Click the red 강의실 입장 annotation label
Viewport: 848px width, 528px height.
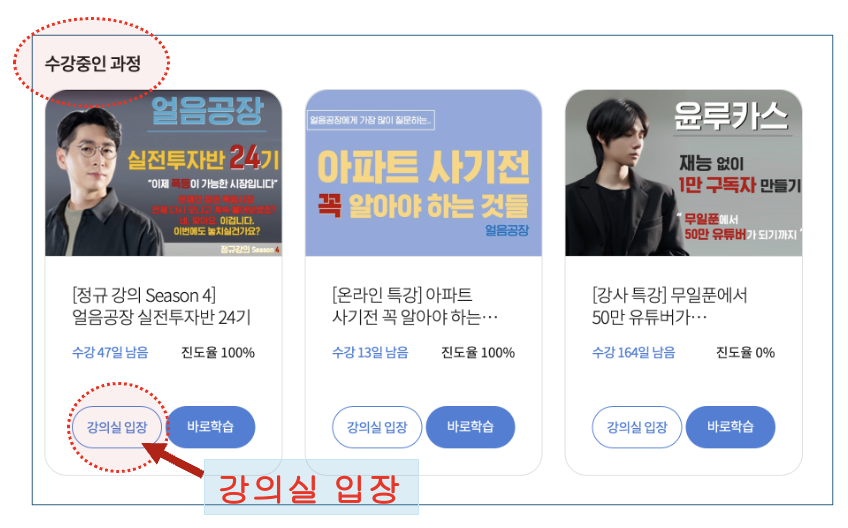pyautogui.click(x=309, y=489)
